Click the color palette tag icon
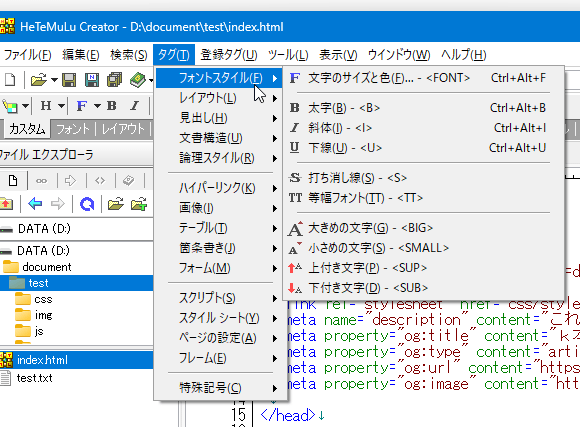 [10, 106]
